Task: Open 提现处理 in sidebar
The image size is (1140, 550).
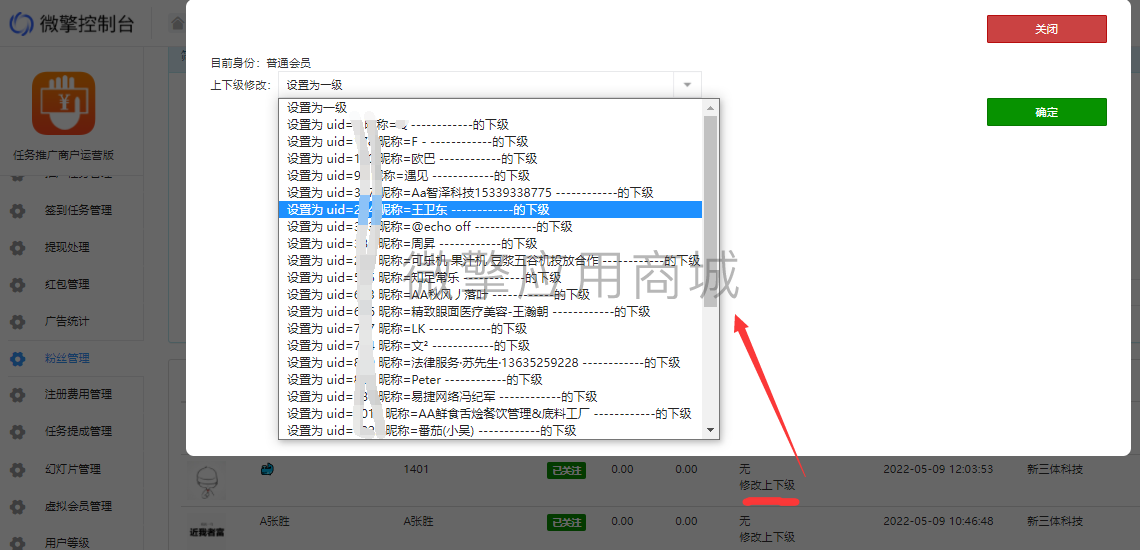Action: [67, 247]
